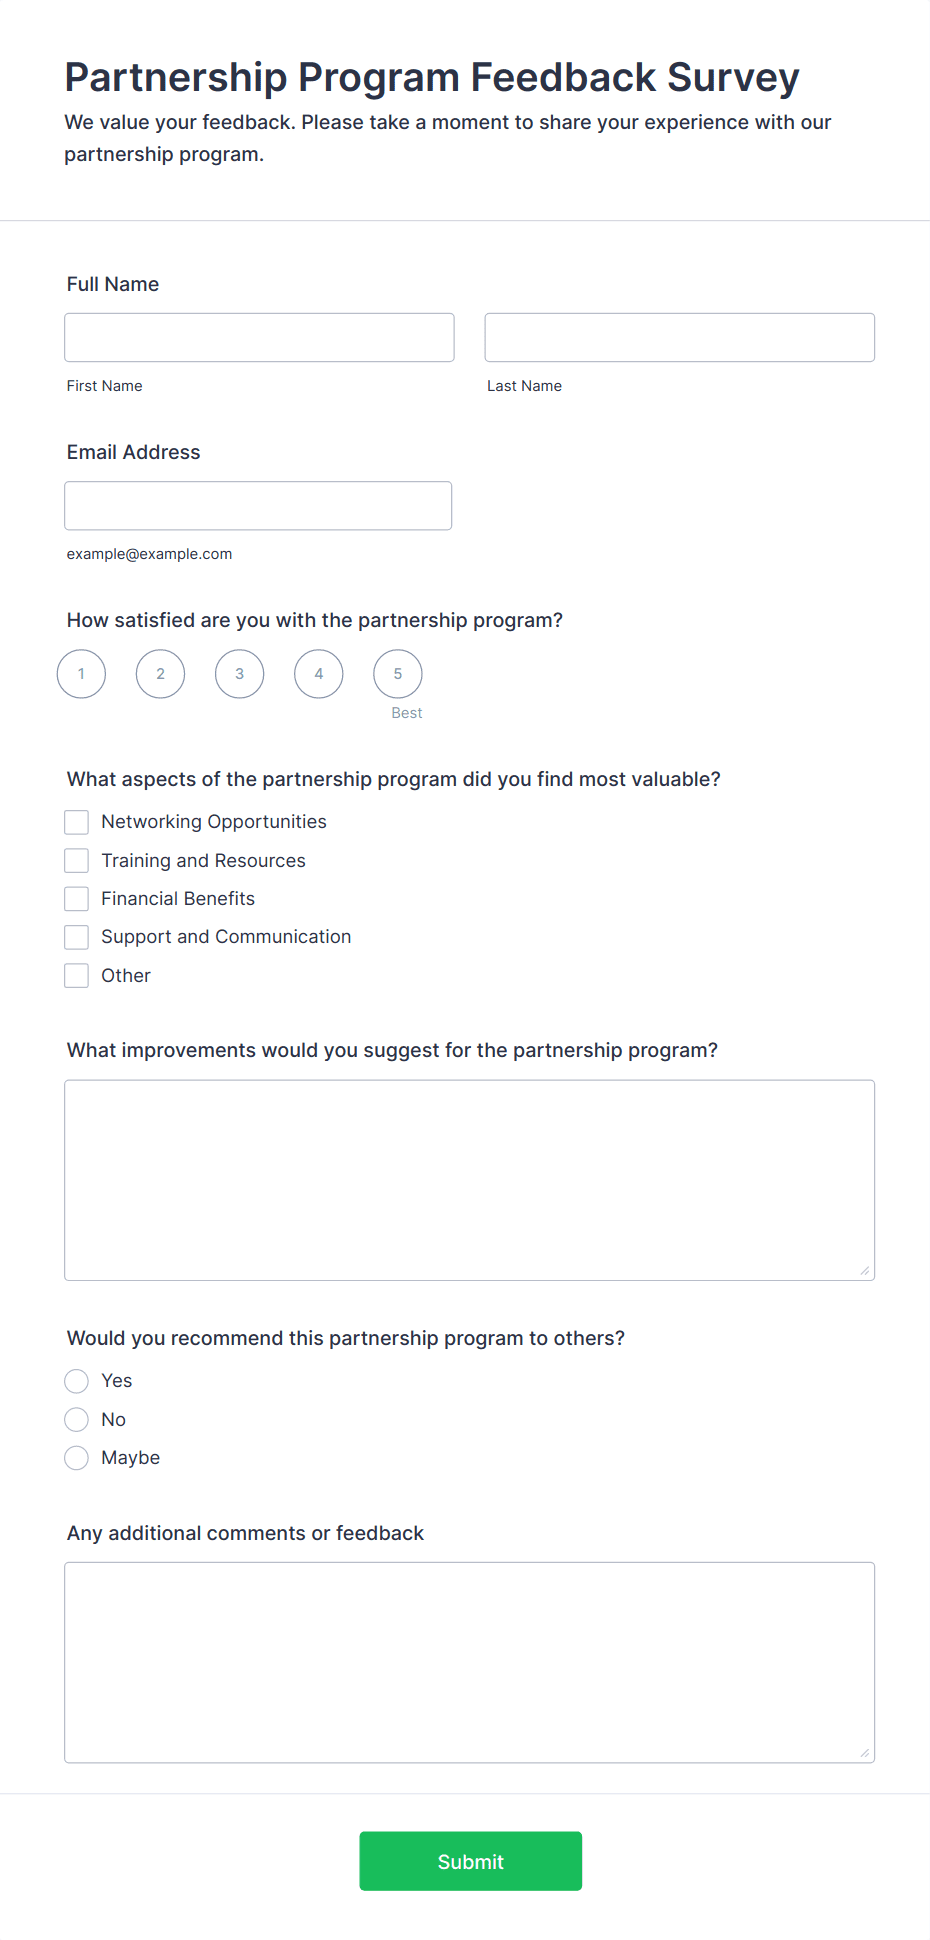Choose No for recommending the program
930x1940 pixels.
tap(77, 1420)
